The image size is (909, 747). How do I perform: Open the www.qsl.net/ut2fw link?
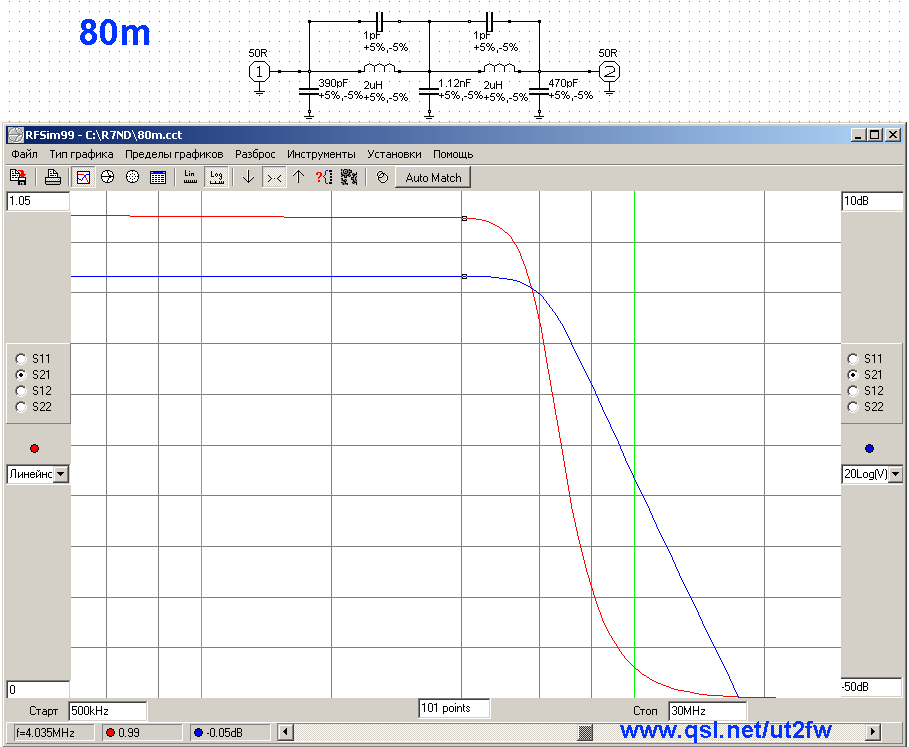click(x=726, y=730)
